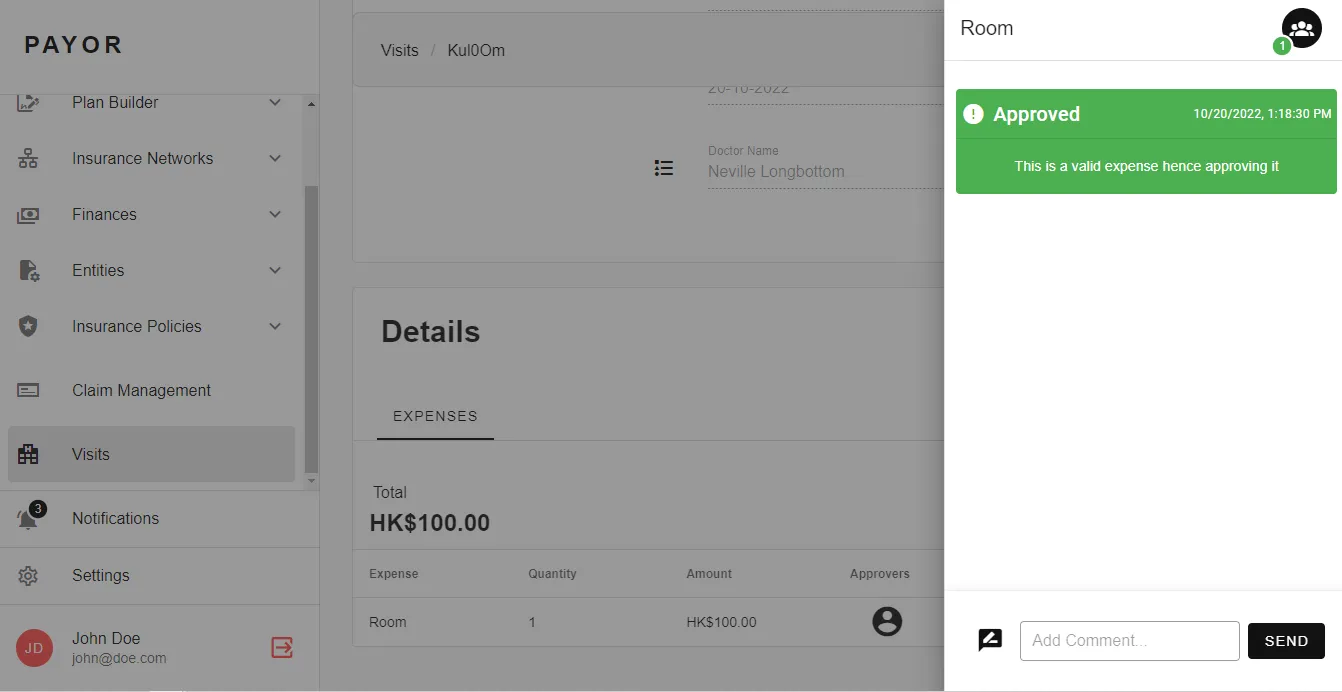
Task: Open the room members group icon
Action: tap(1301, 28)
